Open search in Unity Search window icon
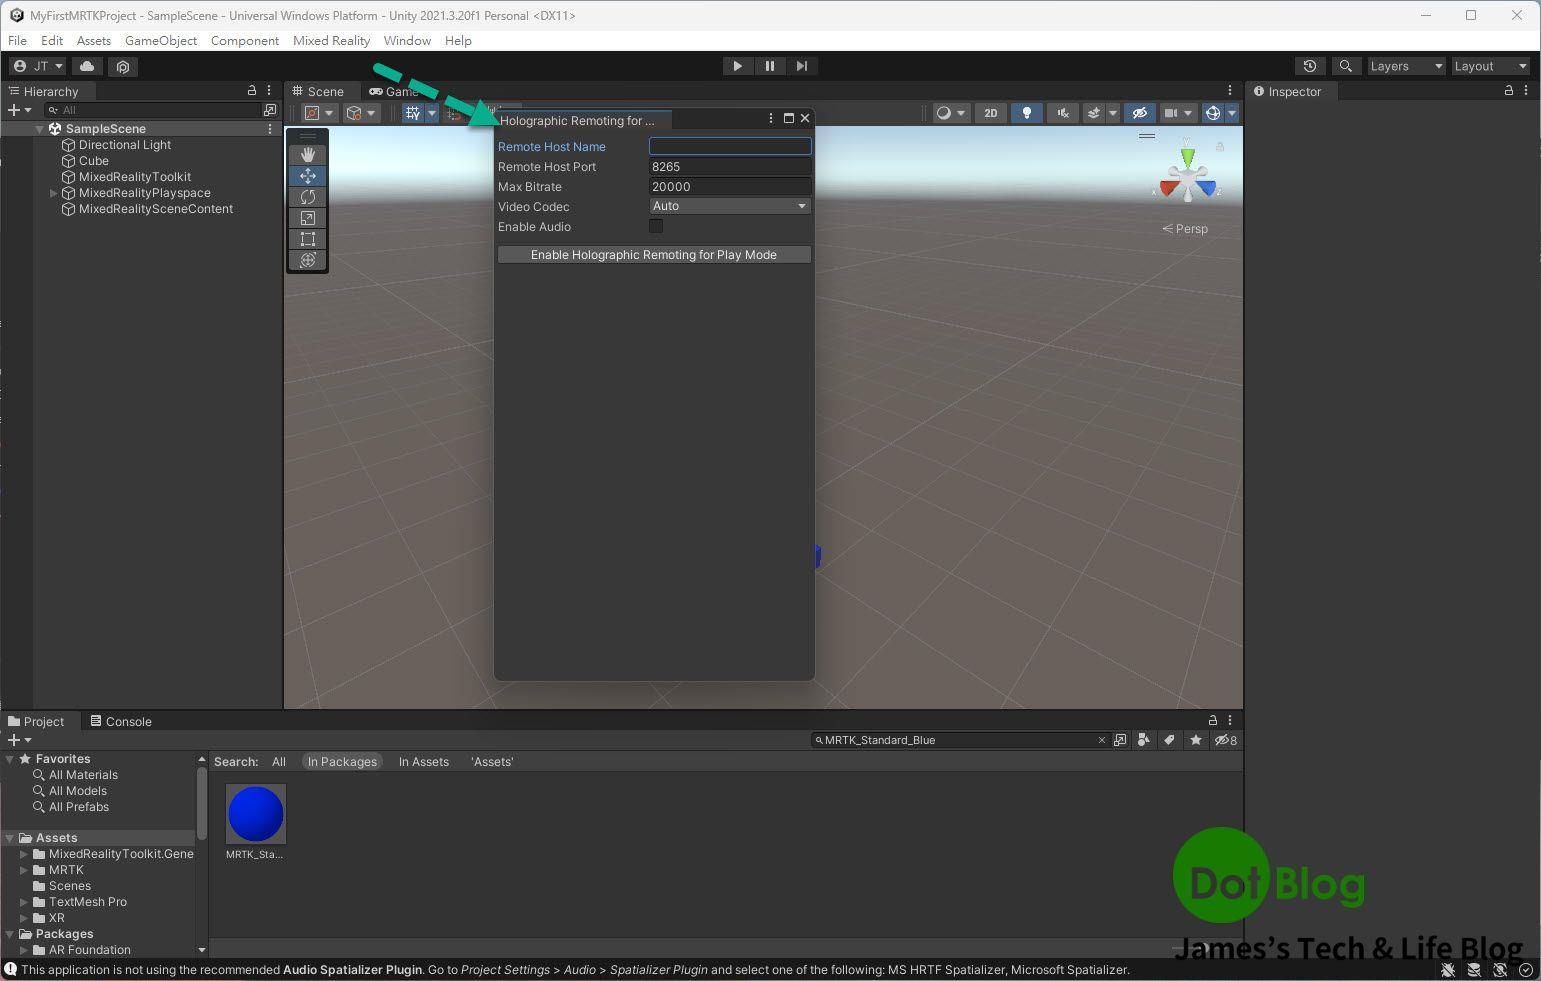Screen dimensions: 1541x981 (1120, 740)
